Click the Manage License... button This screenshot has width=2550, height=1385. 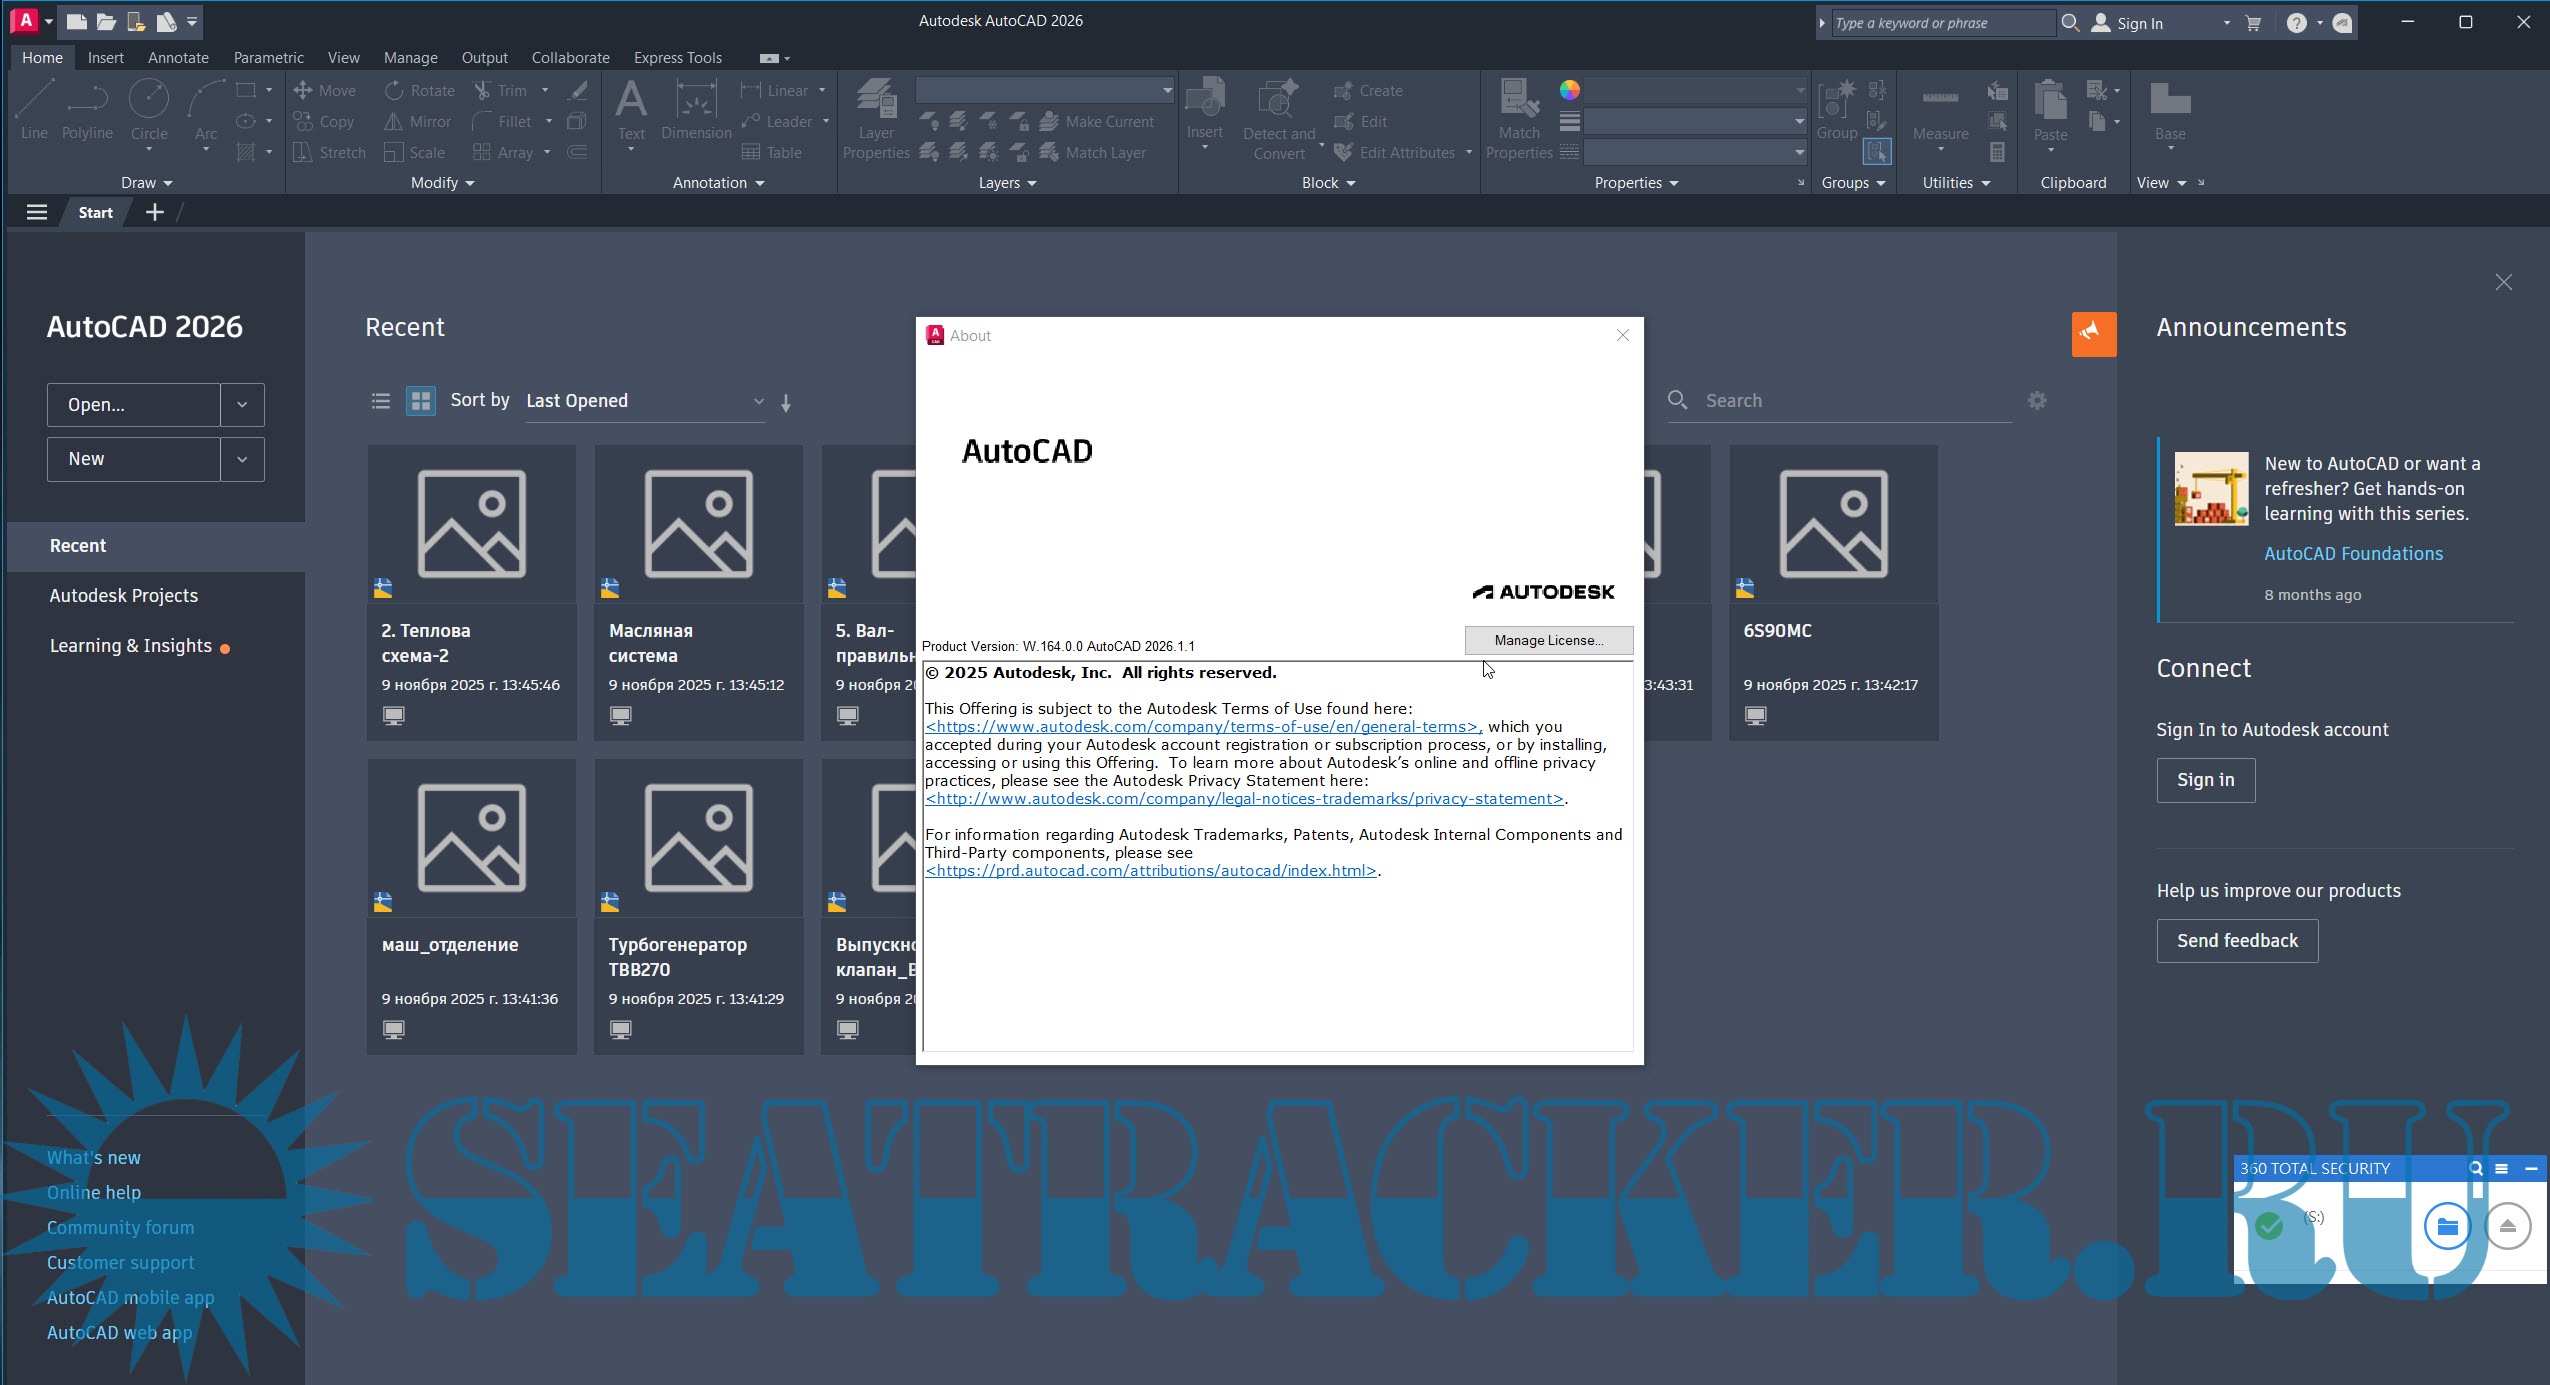pos(1548,640)
